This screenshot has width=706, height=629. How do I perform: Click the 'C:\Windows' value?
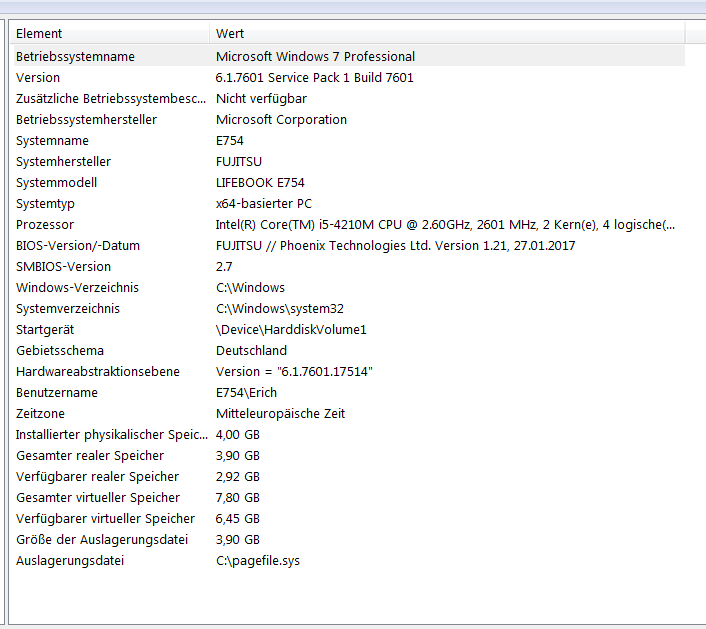(250, 288)
